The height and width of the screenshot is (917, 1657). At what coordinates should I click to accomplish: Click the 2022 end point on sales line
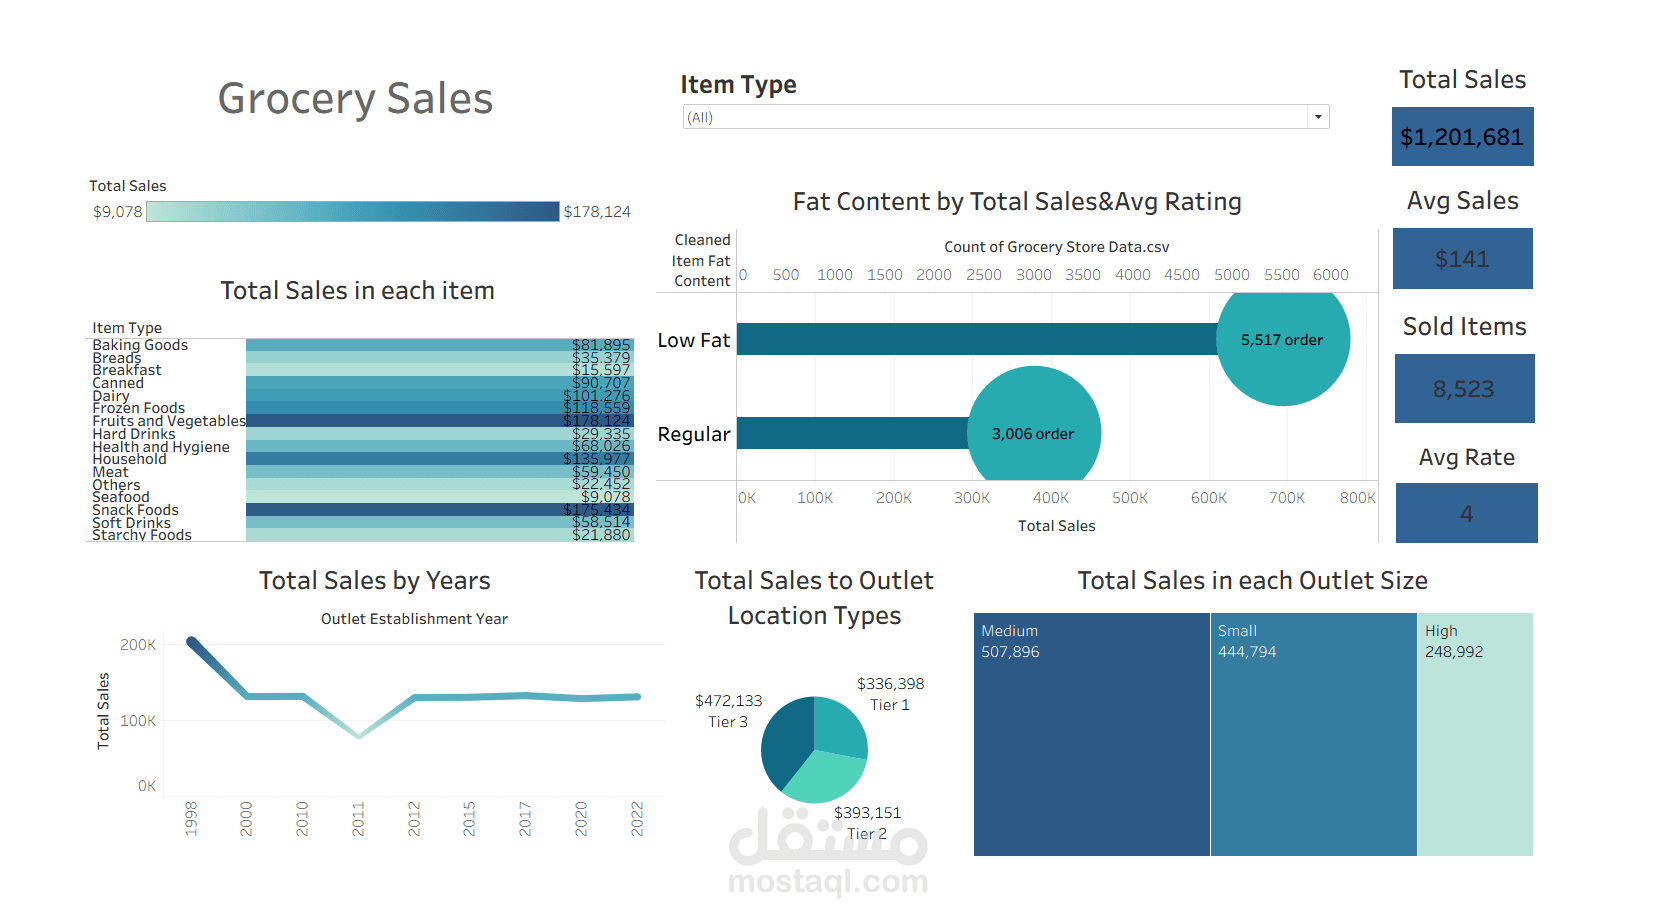click(636, 697)
